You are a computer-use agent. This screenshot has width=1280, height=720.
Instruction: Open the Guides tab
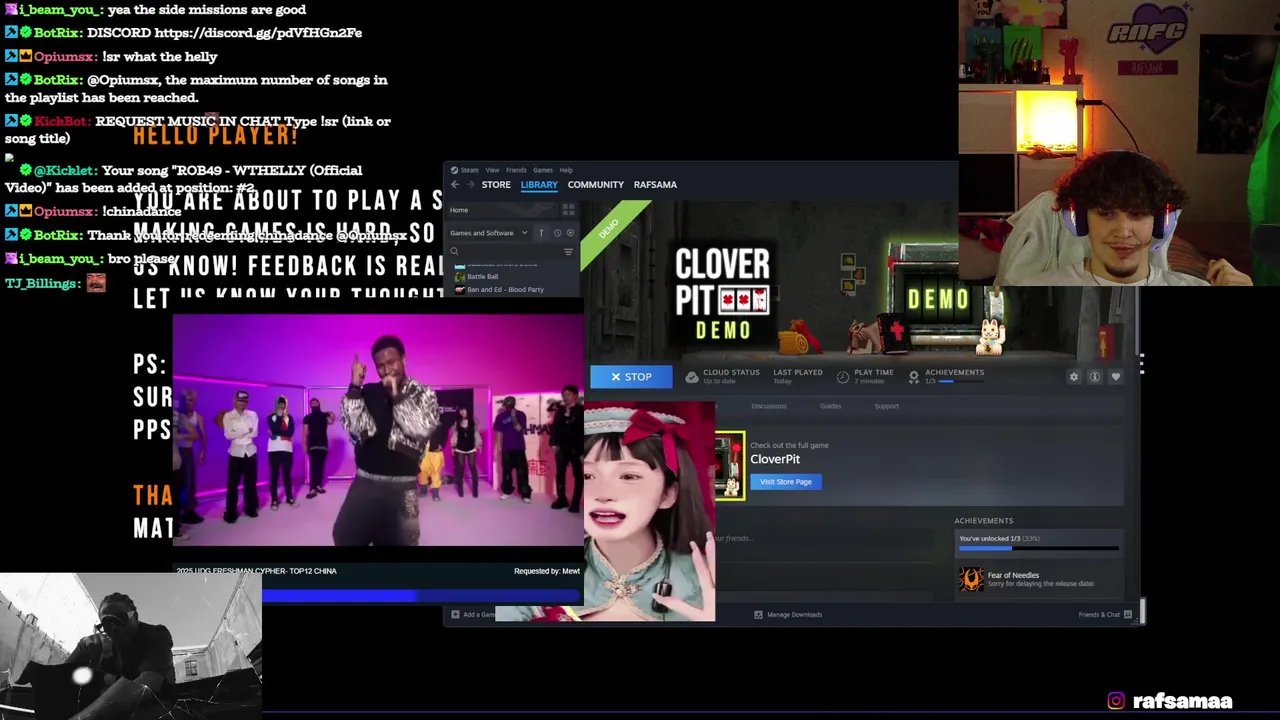coord(831,406)
